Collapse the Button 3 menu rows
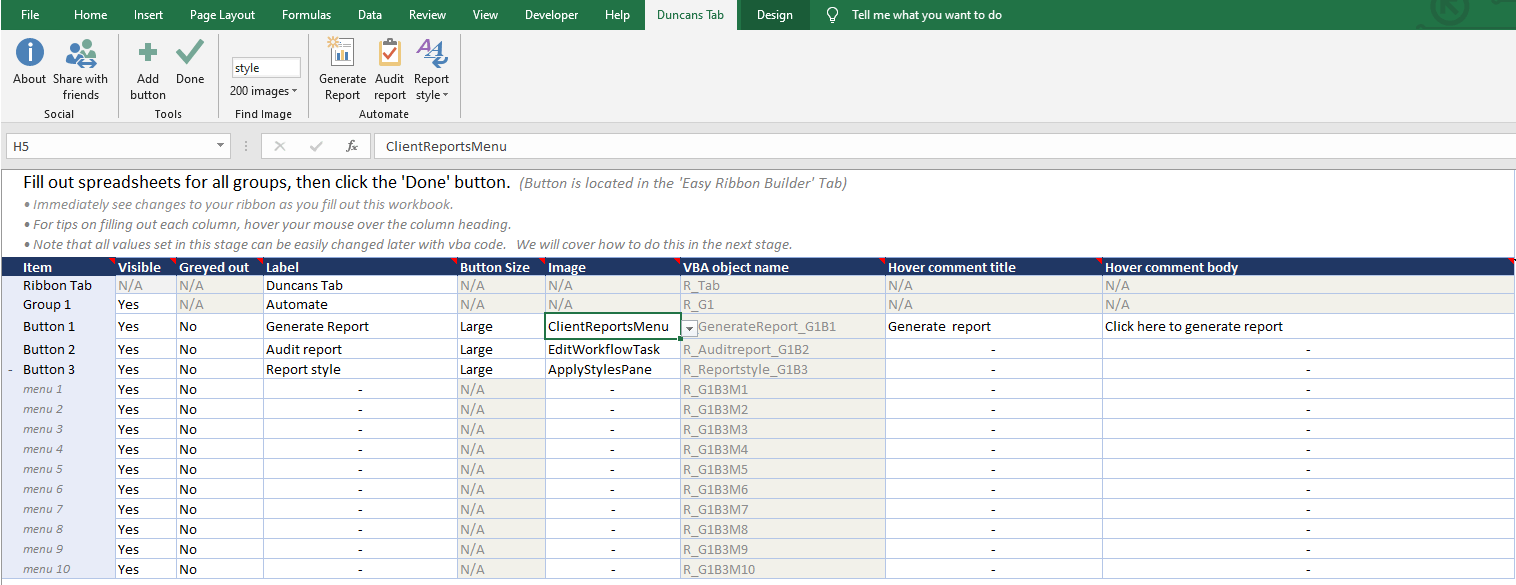The height and width of the screenshot is (585, 1516). 8,368
